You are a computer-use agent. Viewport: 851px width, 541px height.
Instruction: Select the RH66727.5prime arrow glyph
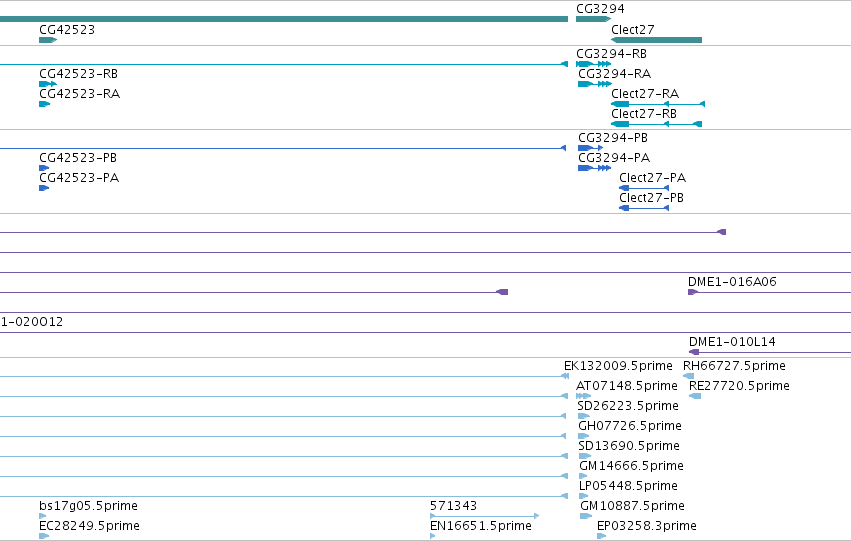click(688, 376)
